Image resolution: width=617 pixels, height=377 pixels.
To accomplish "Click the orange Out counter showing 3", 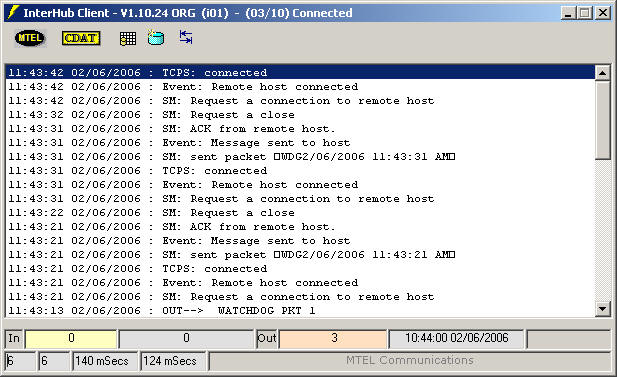I will click(333, 338).
